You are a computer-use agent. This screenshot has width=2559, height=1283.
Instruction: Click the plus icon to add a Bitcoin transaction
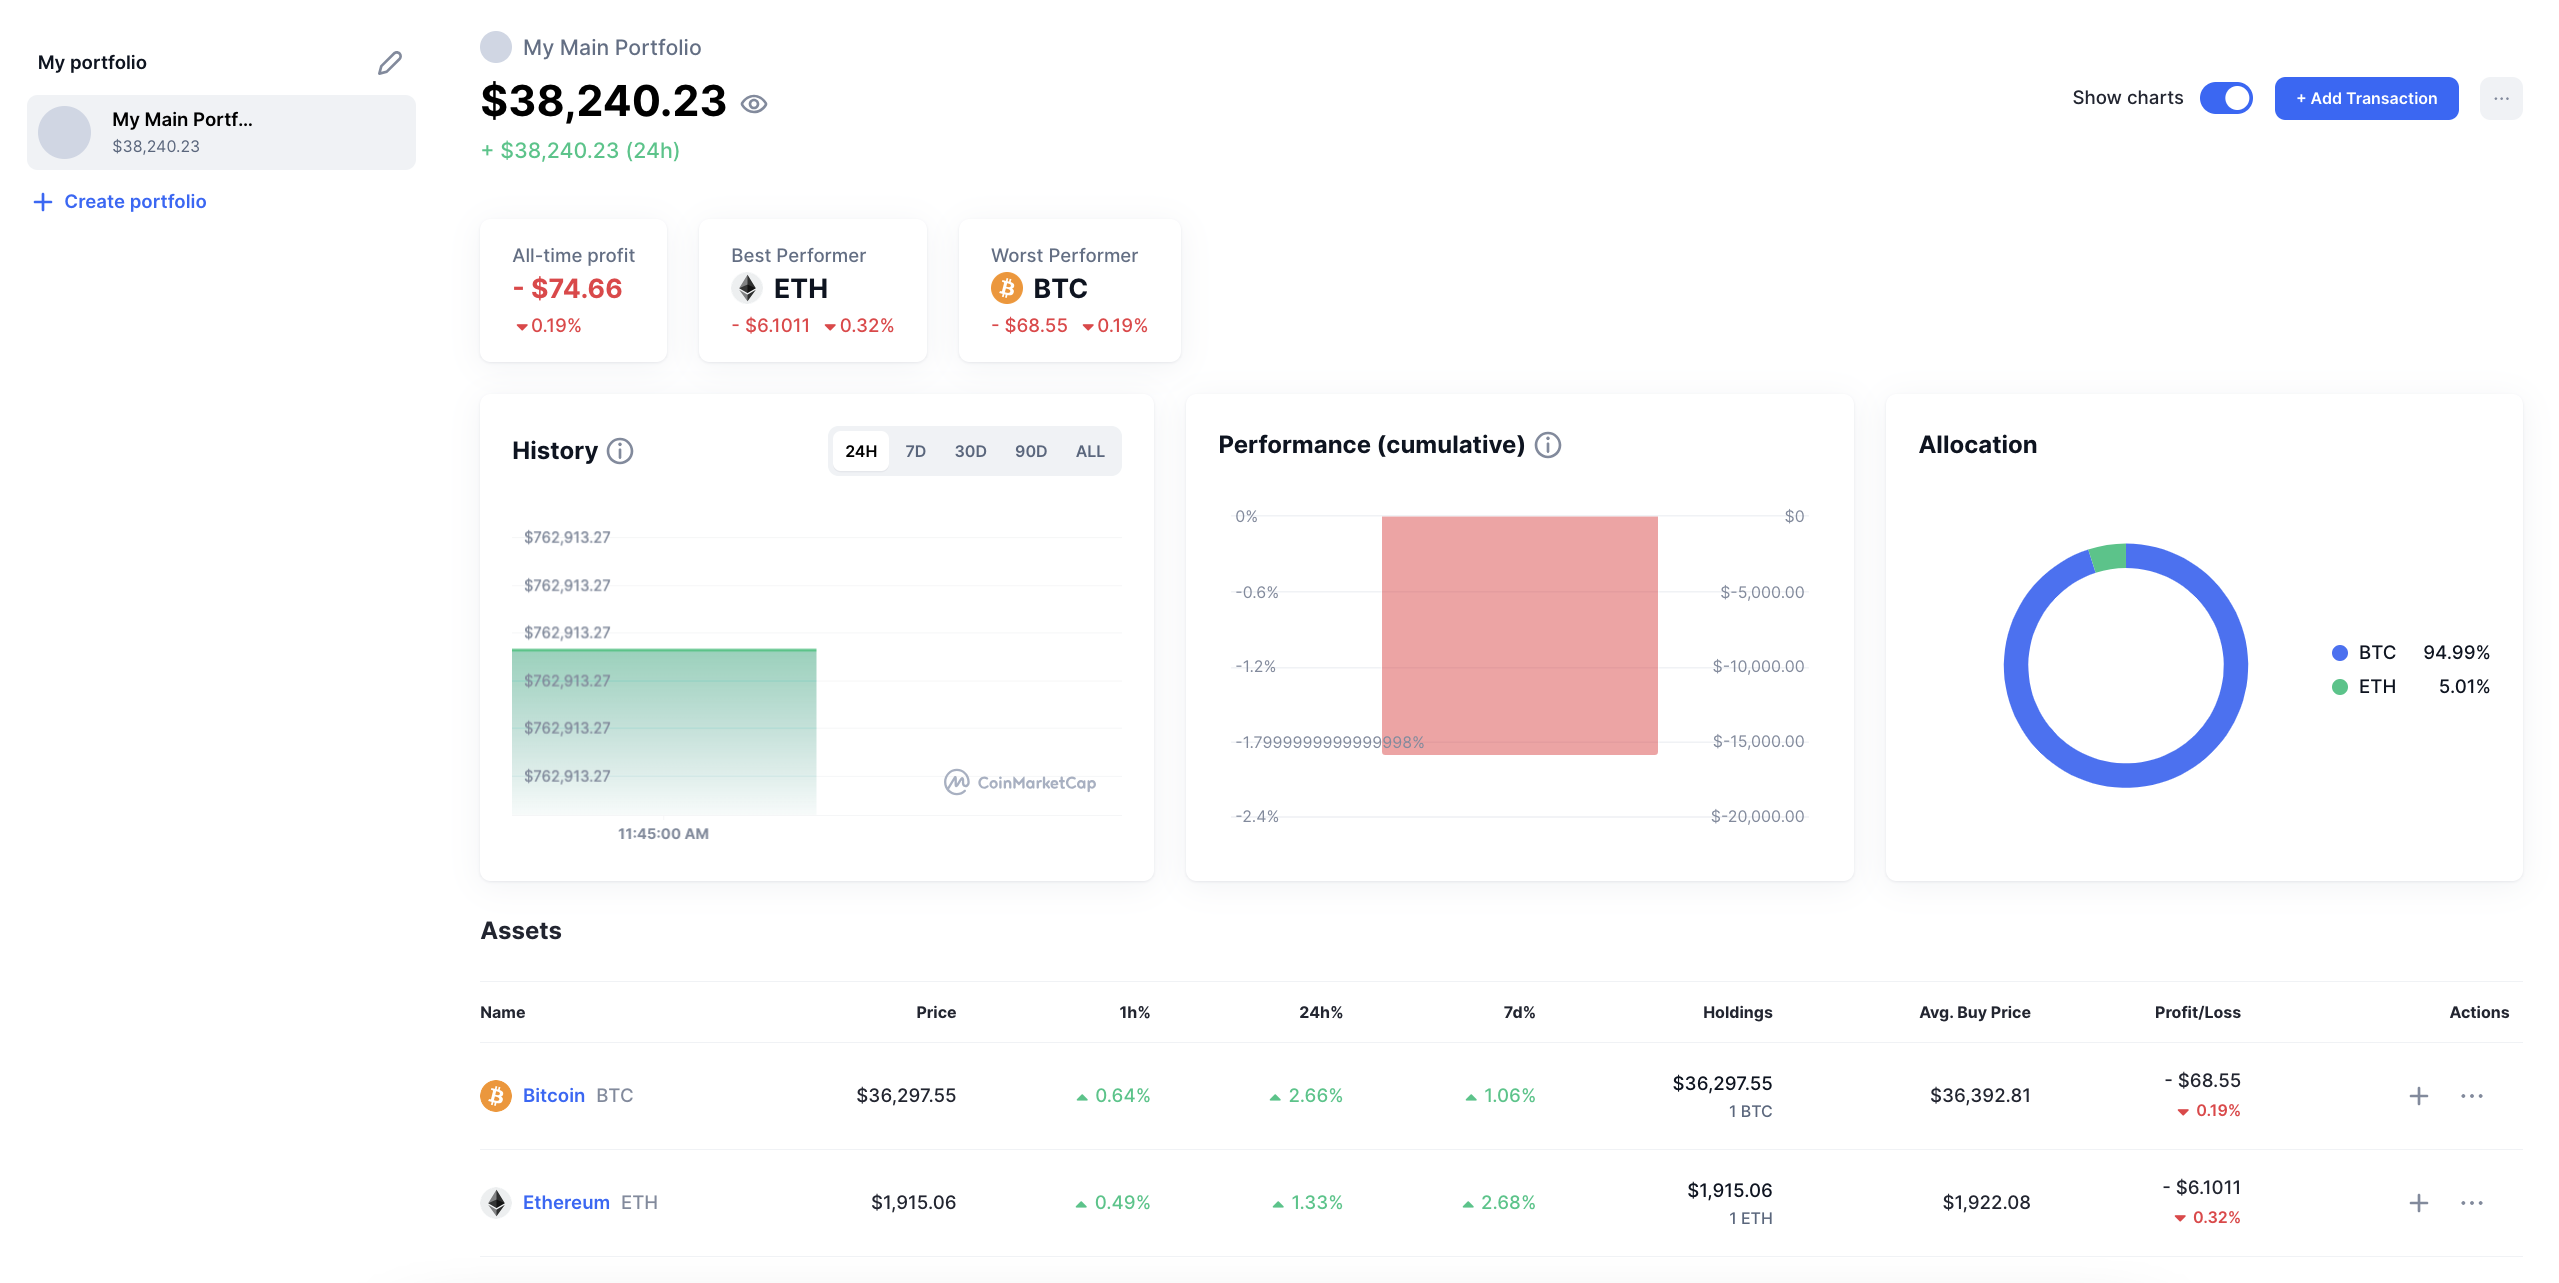[x=2418, y=1095]
